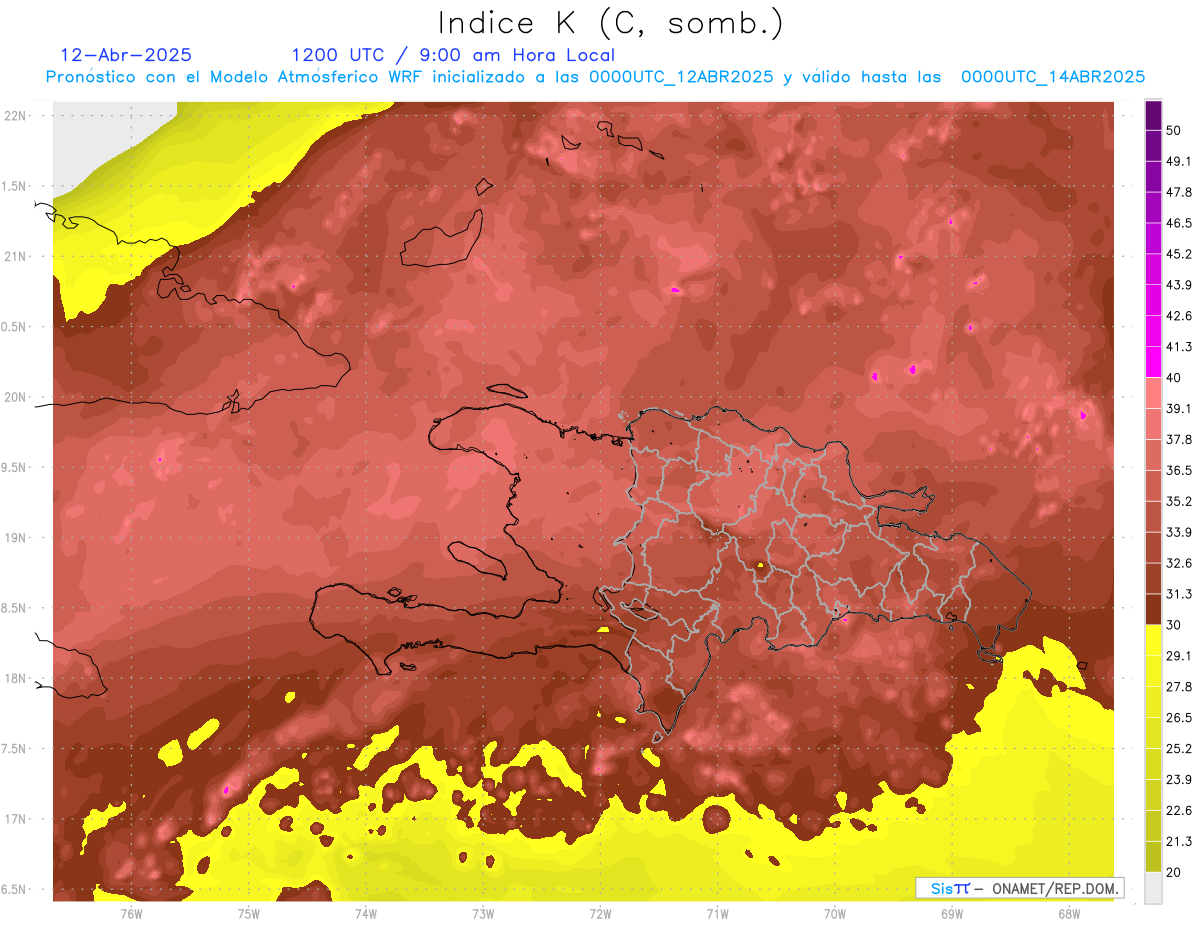Click the '22N' latitude label
This screenshot has height=927, width=1200.
point(15,116)
